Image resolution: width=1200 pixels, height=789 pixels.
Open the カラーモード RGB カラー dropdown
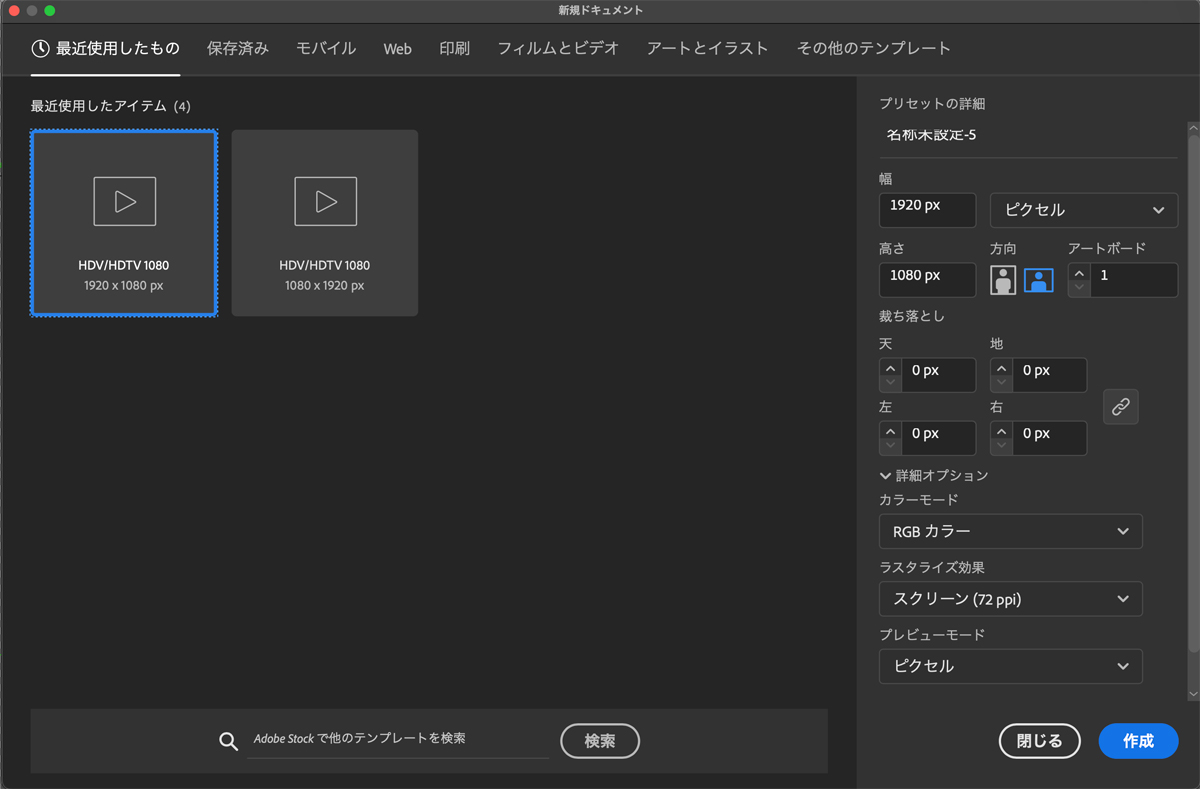pyautogui.click(x=1010, y=532)
